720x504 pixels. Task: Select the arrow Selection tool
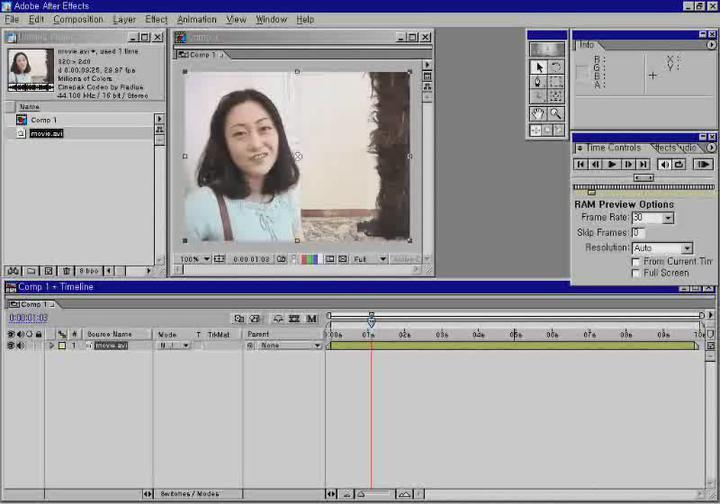(x=538, y=67)
